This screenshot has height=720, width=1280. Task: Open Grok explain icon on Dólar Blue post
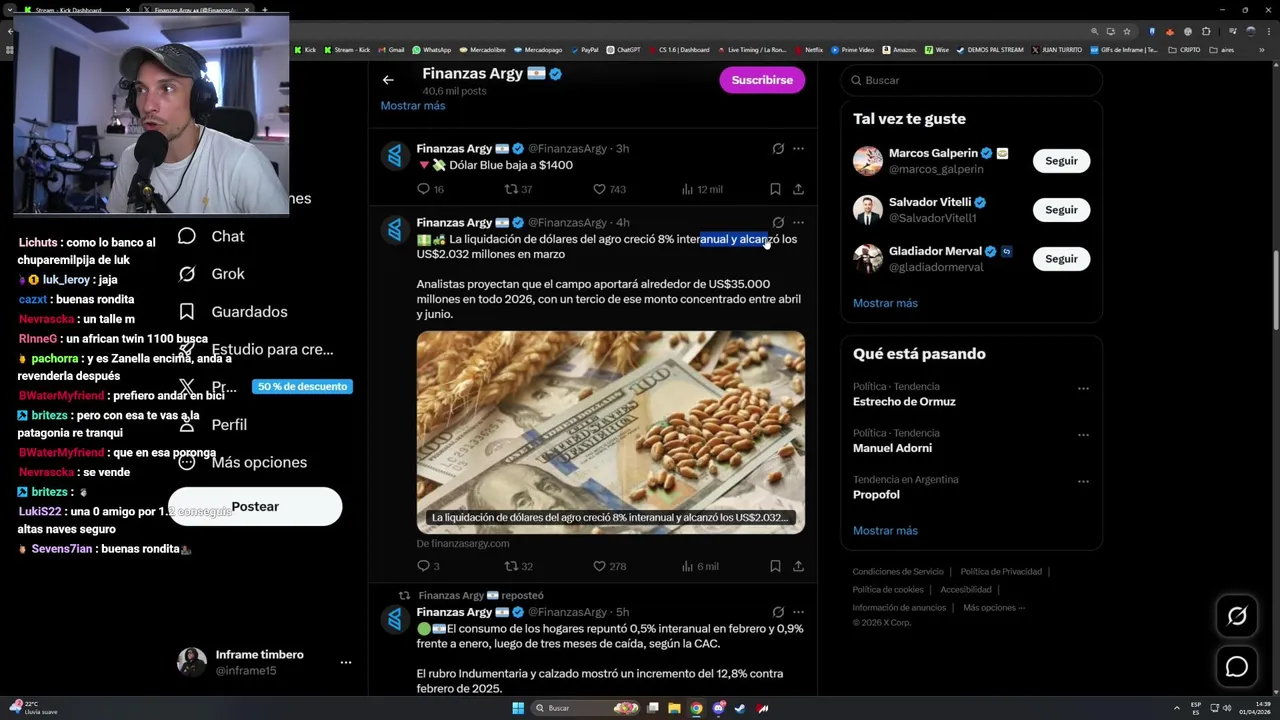(x=778, y=148)
